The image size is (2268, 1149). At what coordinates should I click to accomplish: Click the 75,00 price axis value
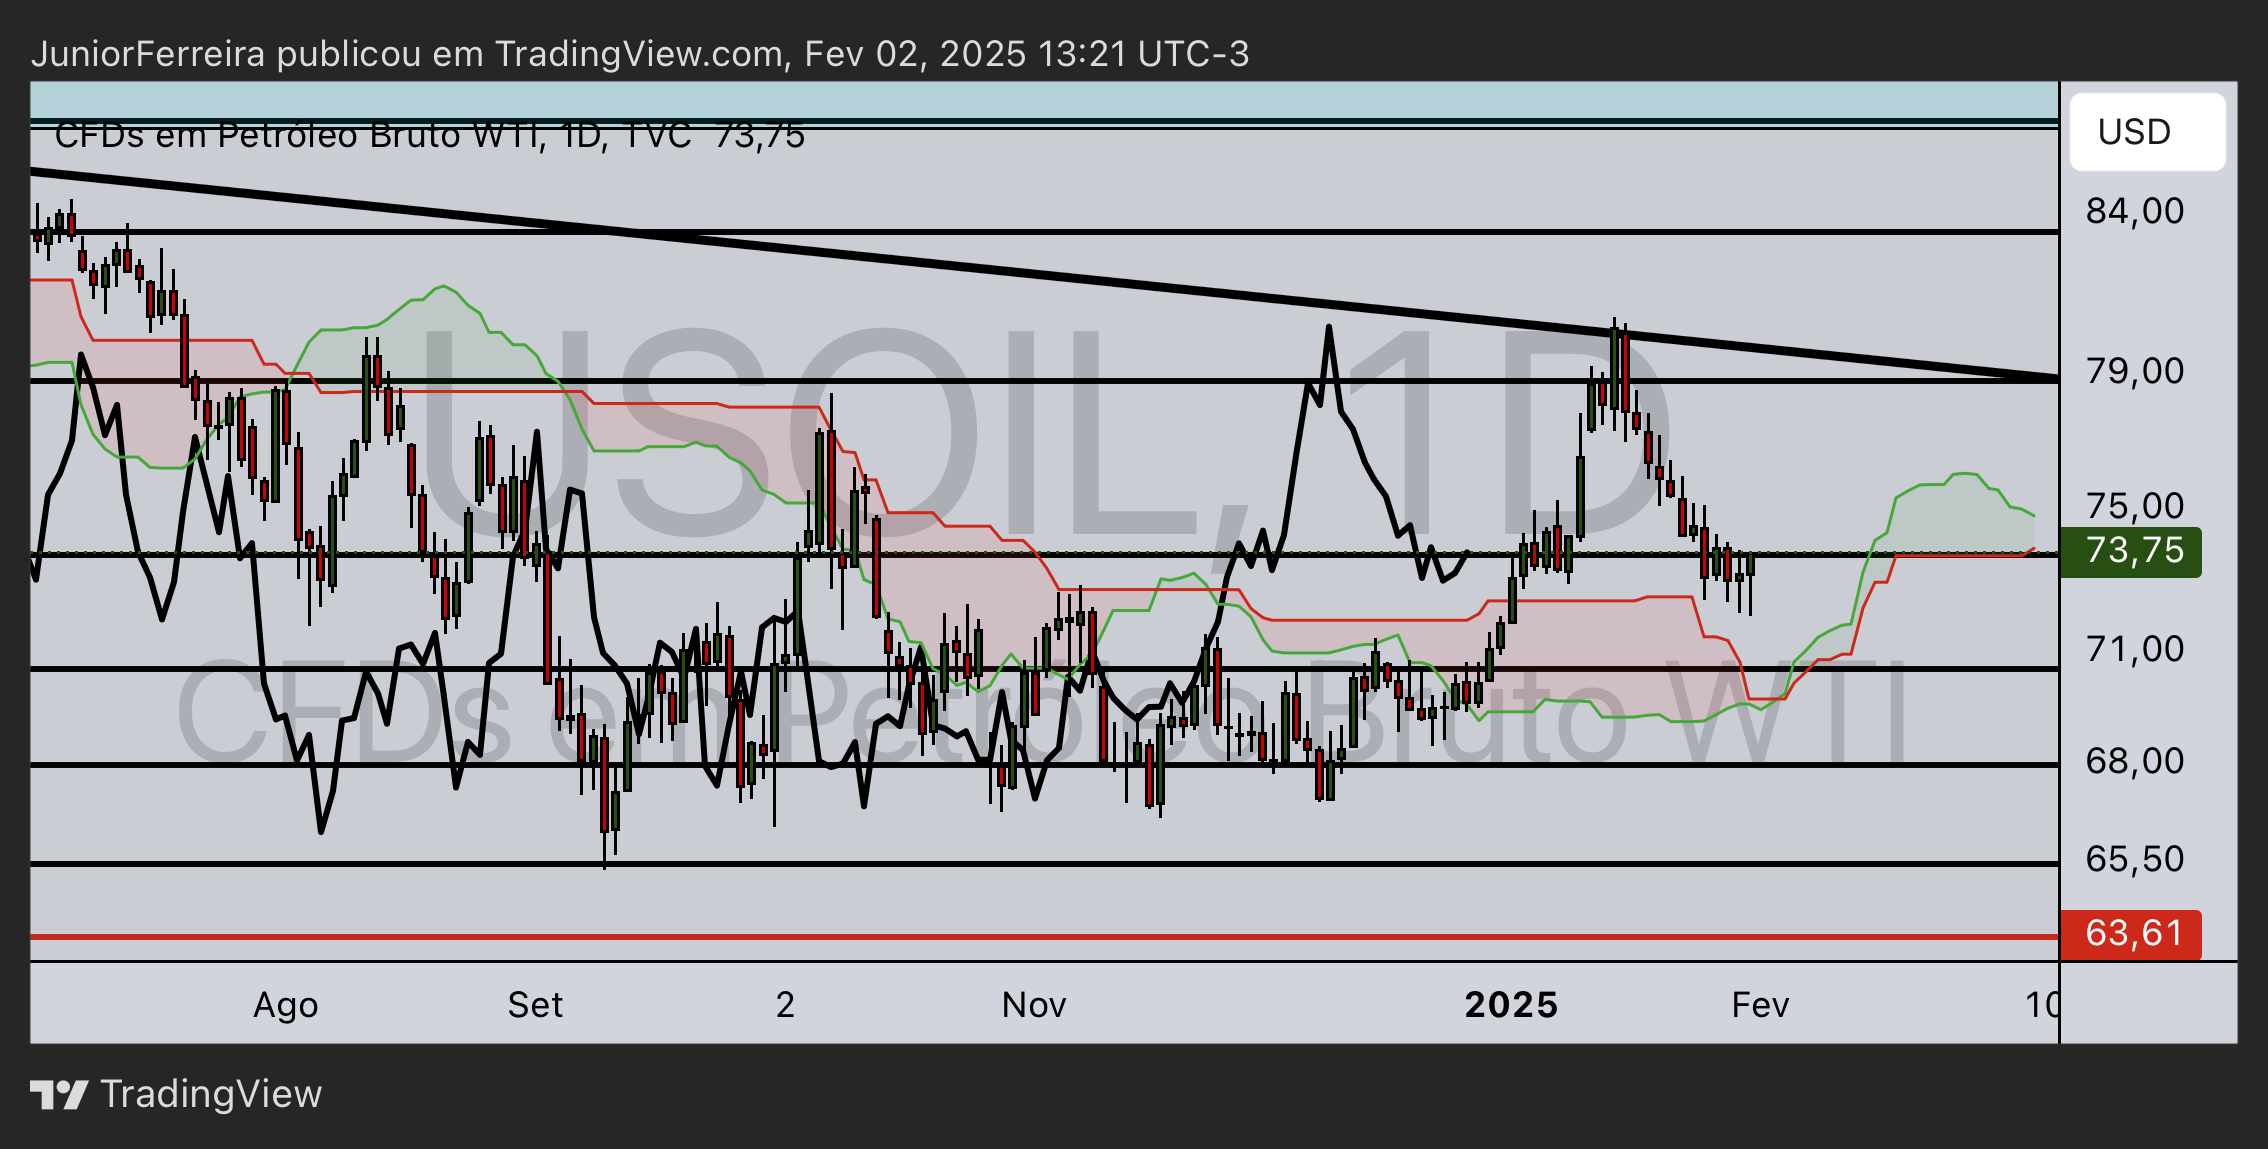(2135, 506)
